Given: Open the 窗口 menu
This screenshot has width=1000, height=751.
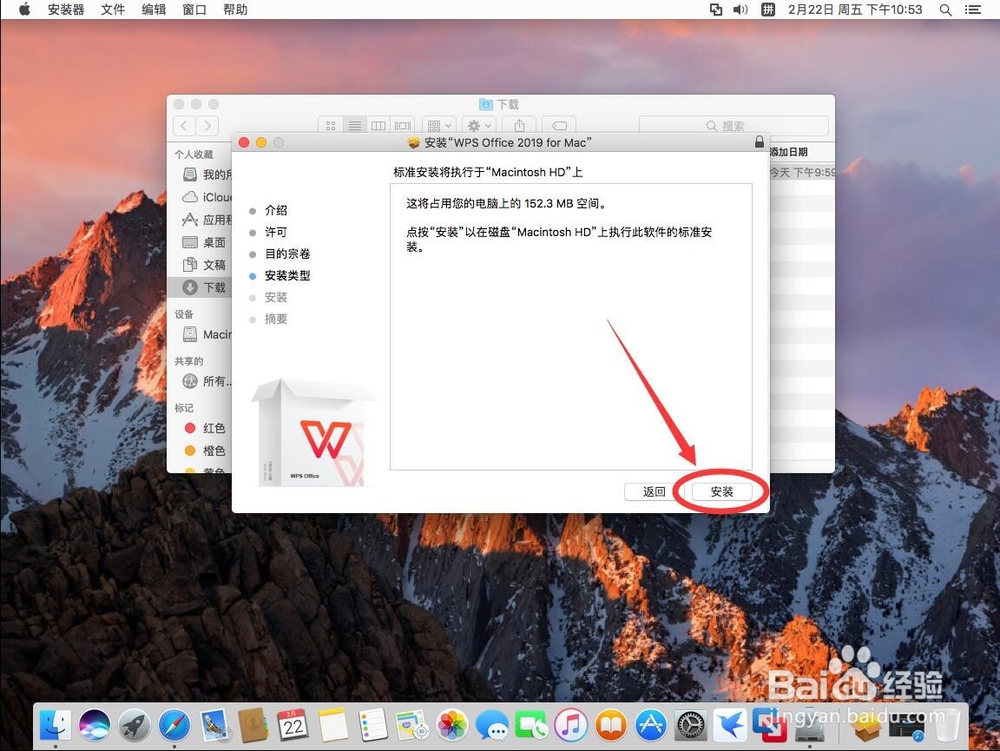Looking at the screenshot, I should click(194, 10).
